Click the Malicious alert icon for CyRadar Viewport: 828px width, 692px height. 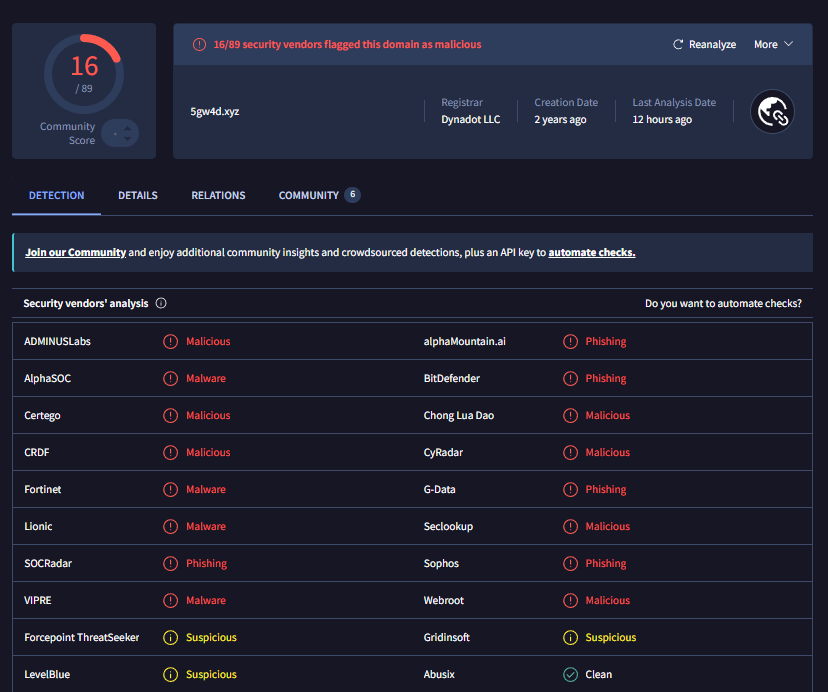[x=570, y=452]
